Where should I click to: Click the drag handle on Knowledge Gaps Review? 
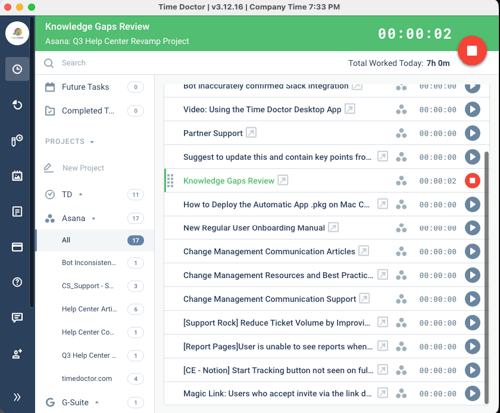pyautogui.click(x=170, y=181)
